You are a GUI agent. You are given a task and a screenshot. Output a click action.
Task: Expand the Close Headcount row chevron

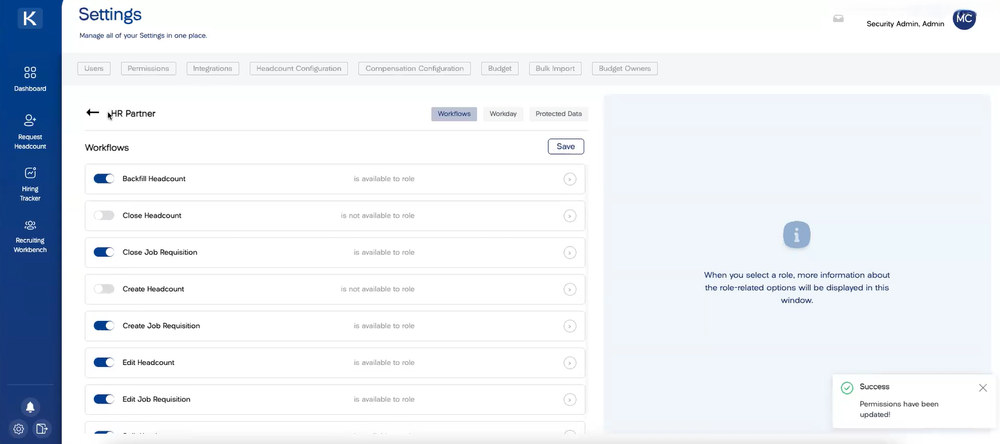click(570, 216)
